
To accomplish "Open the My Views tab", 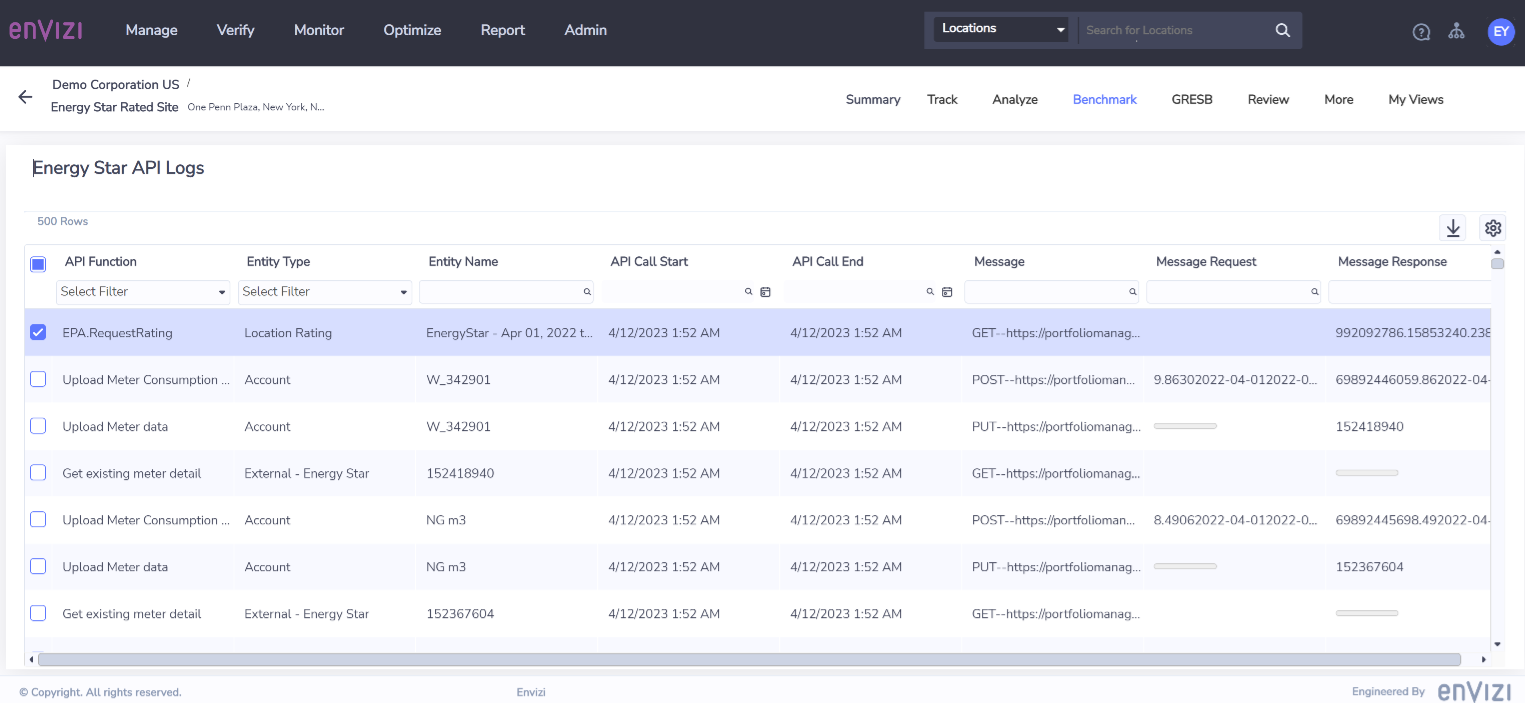I will click(x=1416, y=99).
